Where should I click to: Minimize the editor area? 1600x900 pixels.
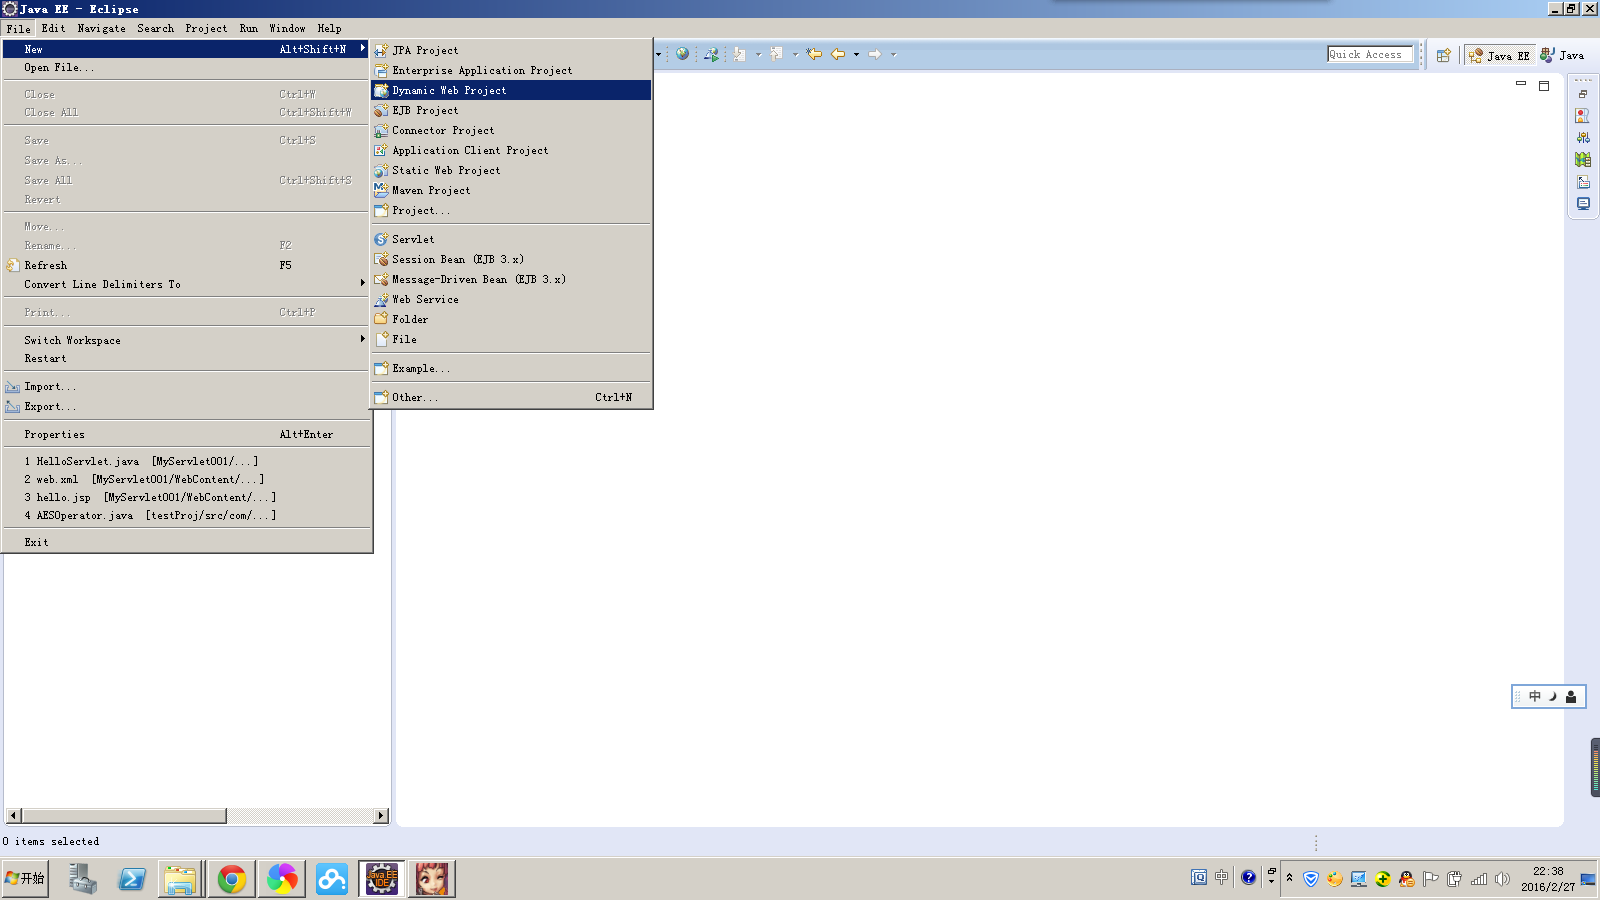tap(1521, 84)
